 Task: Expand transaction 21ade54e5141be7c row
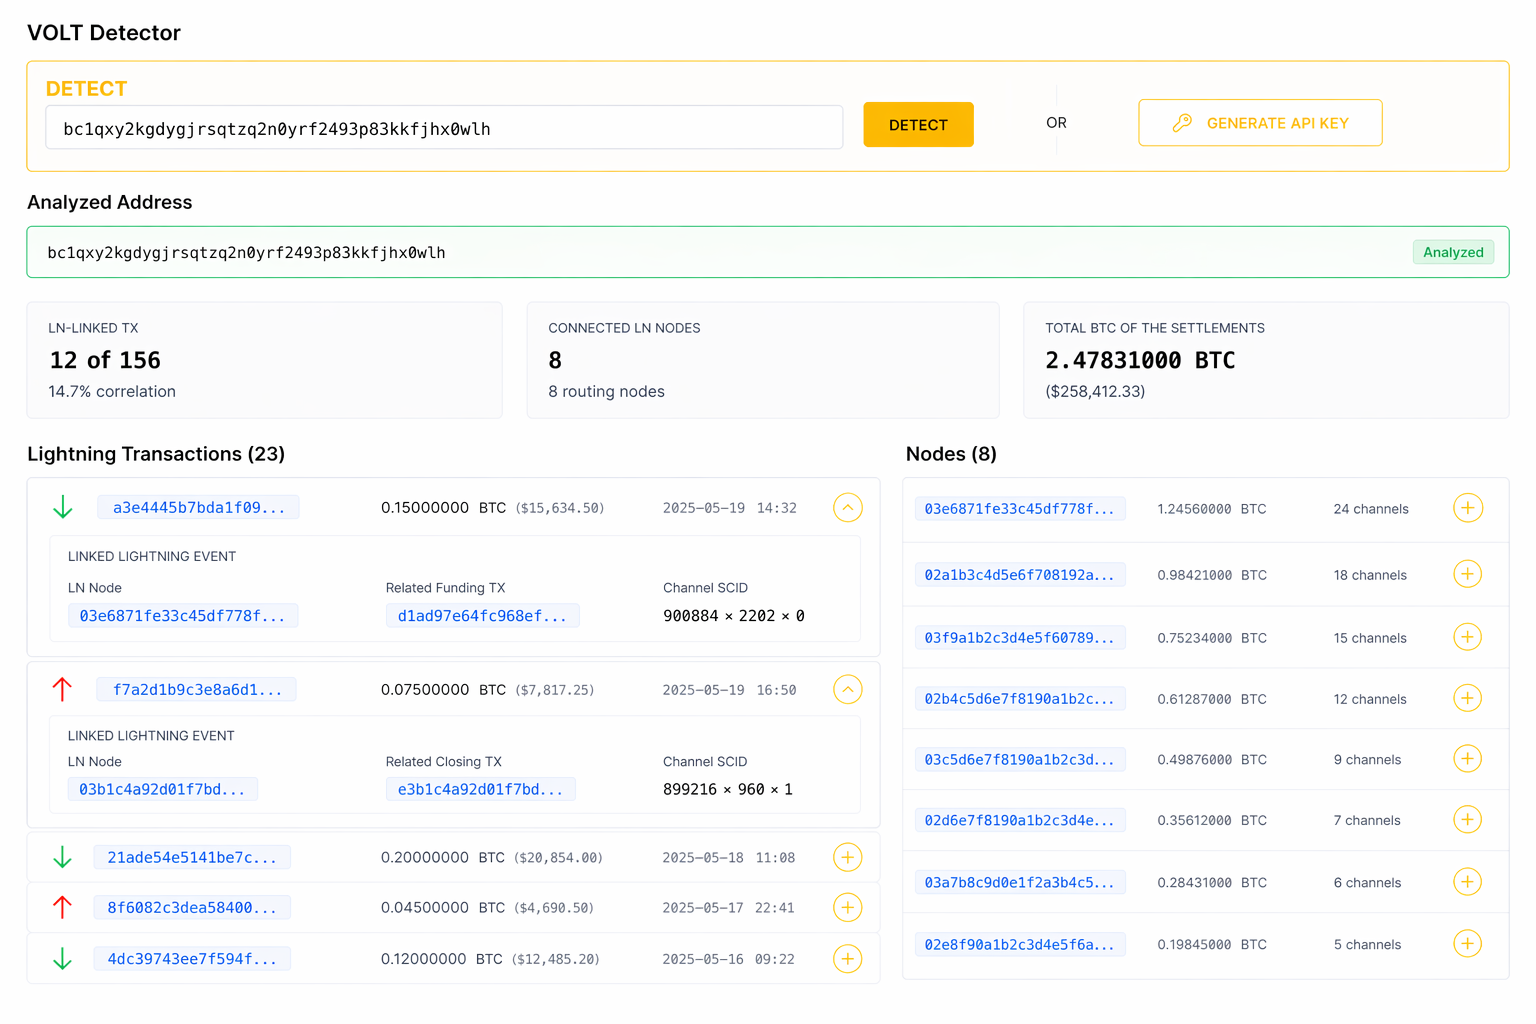point(848,857)
